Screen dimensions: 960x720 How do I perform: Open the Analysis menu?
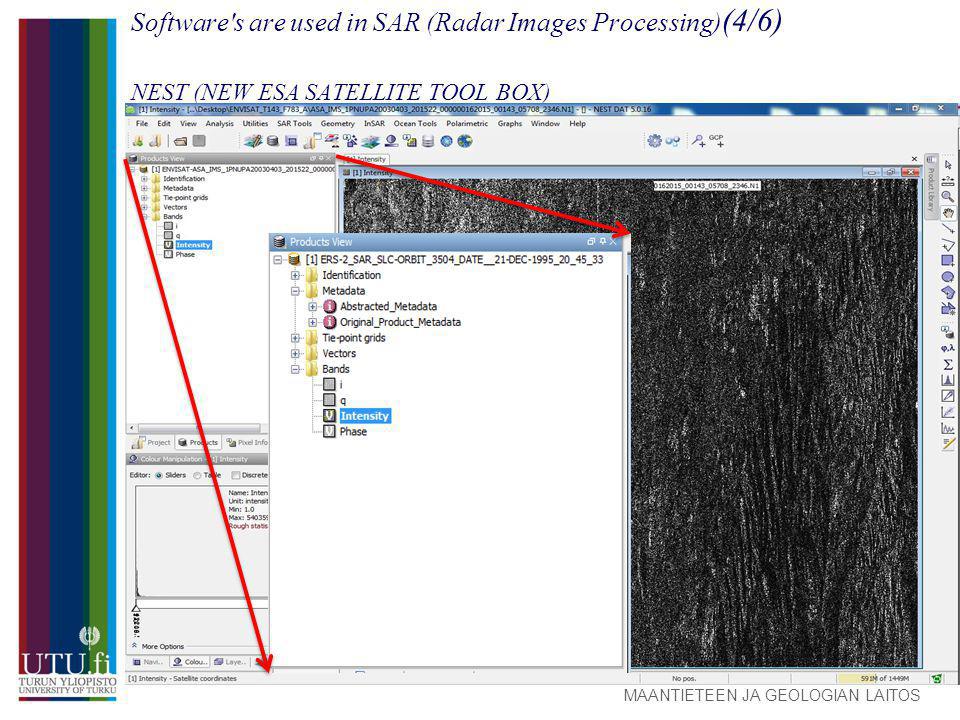coord(219,124)
